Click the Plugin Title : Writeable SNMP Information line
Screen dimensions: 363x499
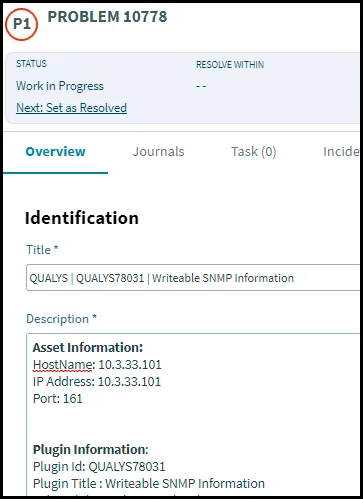149,483
